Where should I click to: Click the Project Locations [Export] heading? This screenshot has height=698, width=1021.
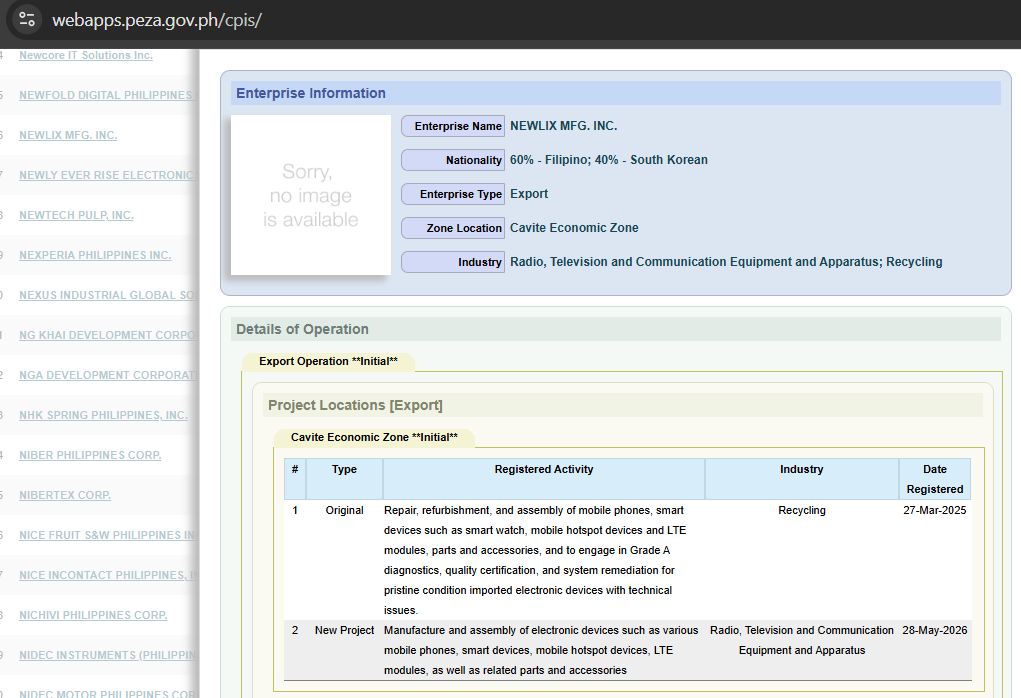point(355,406)
